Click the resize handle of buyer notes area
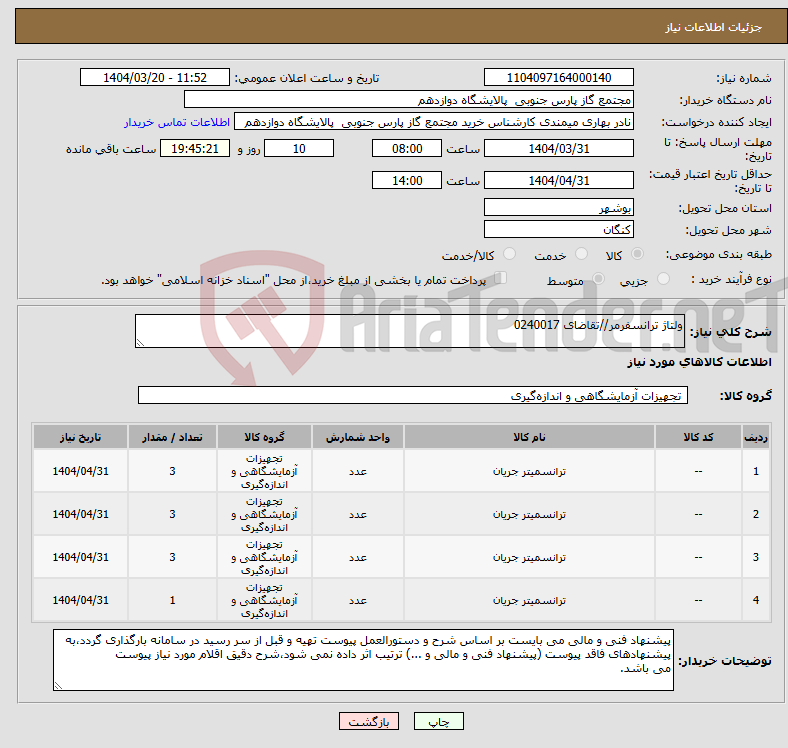Viewport: 788px width, 748px height. coord(58,685)
